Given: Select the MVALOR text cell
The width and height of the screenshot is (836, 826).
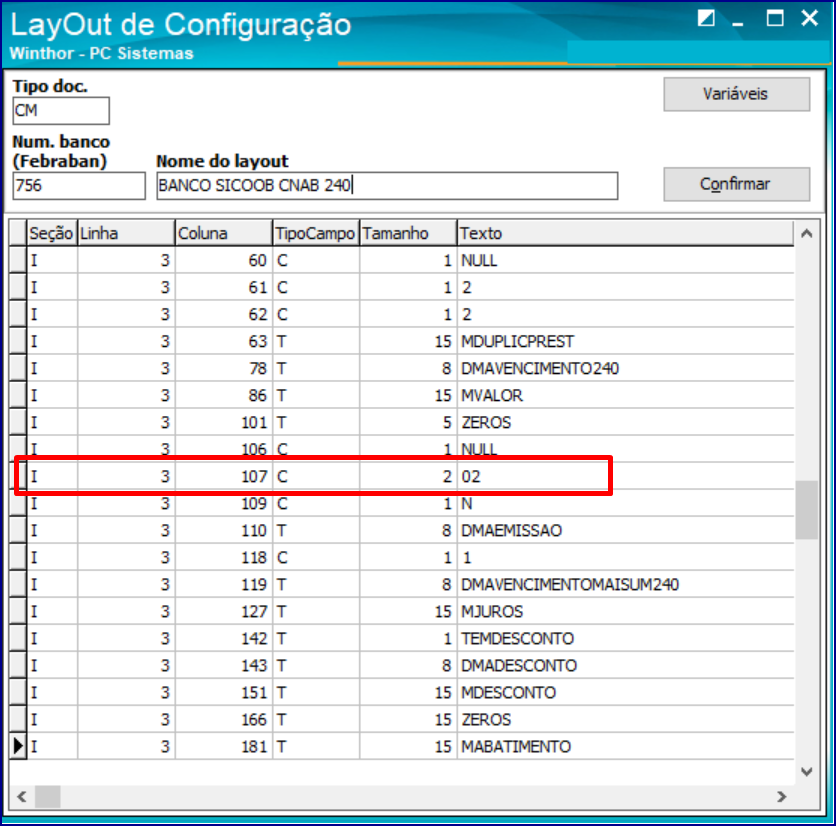Looking at the screenshot, I should pos(625,395).
